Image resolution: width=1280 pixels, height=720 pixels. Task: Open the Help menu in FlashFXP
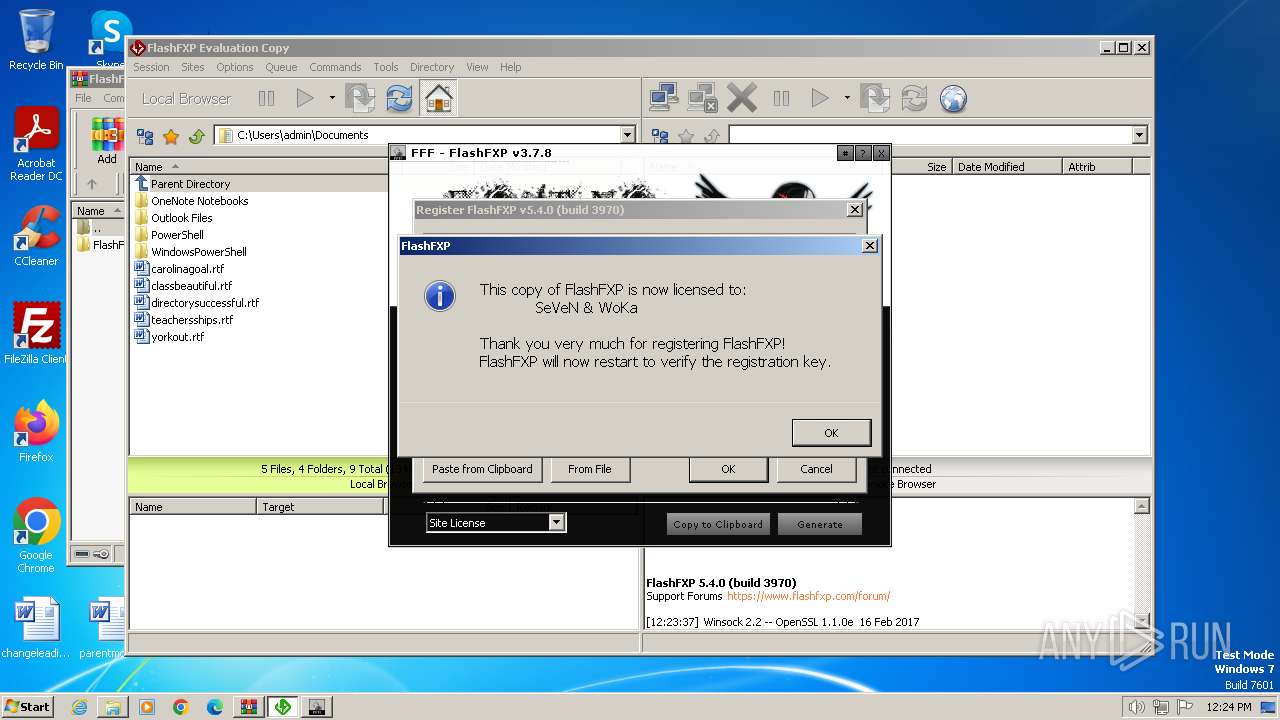pyautogui.click(x=510, y=67)
